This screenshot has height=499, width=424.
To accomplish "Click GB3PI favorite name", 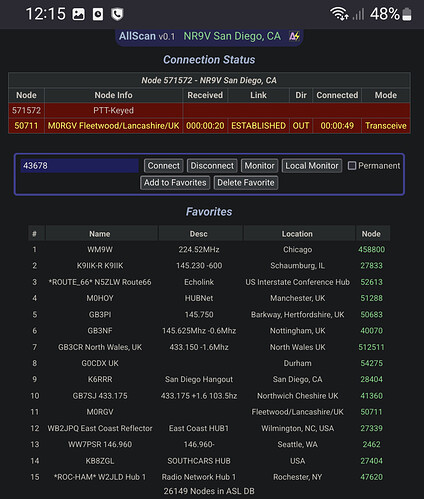I will pos(100,314).
